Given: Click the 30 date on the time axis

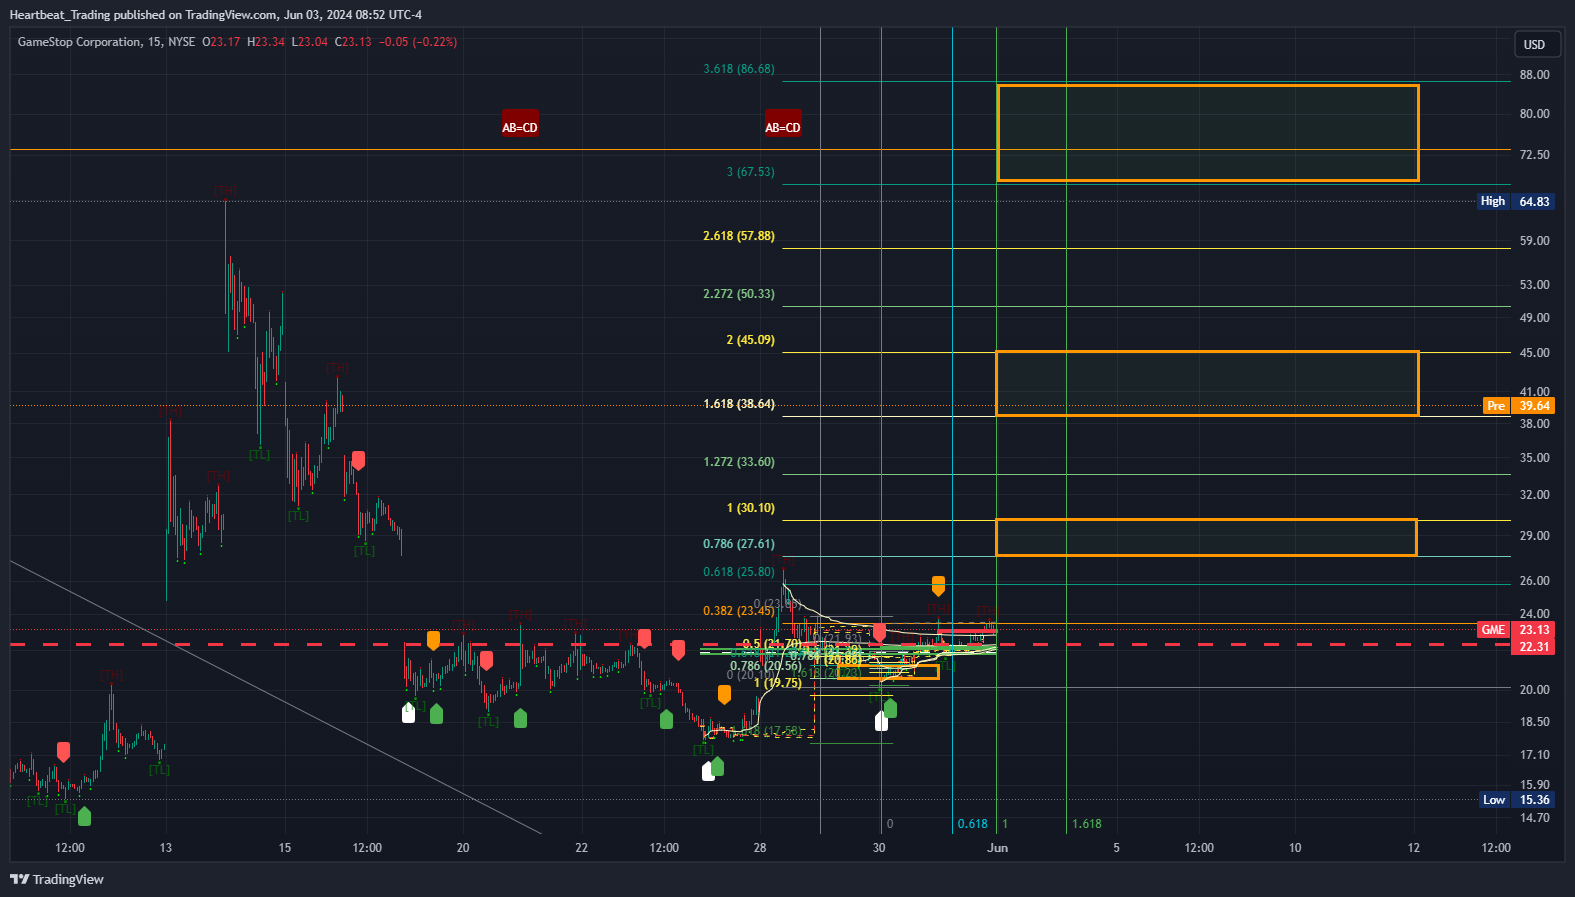Looking at the screenshot, I should [879, 848].
